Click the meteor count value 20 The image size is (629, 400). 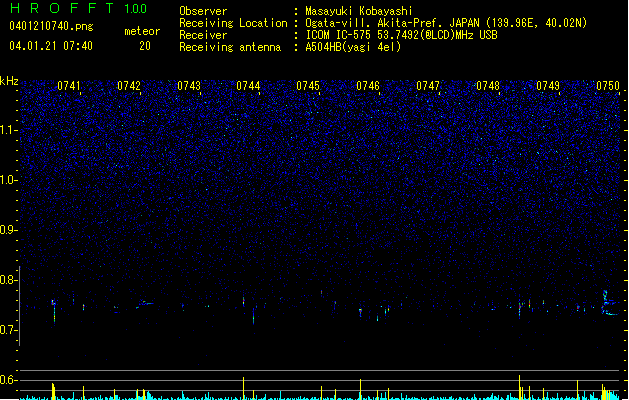click(145, 46)
